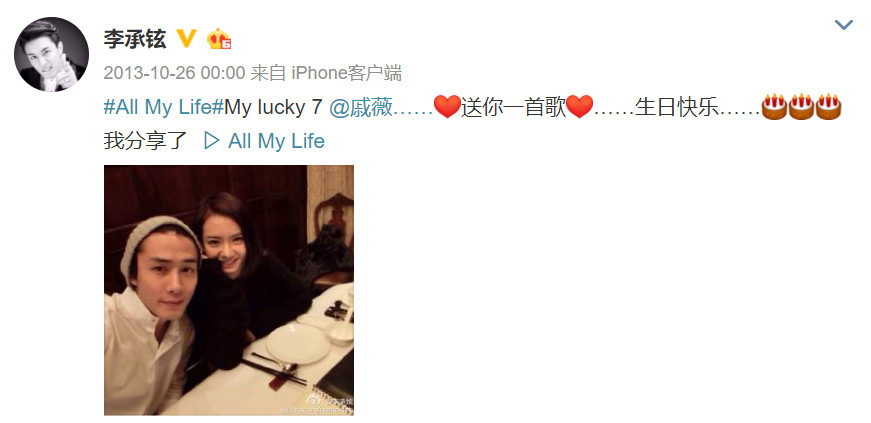This screenshot has height=423, width=871.
Task: Enlarge the attached couple photo
Action: pyautogui.click(x=229, y=290)
